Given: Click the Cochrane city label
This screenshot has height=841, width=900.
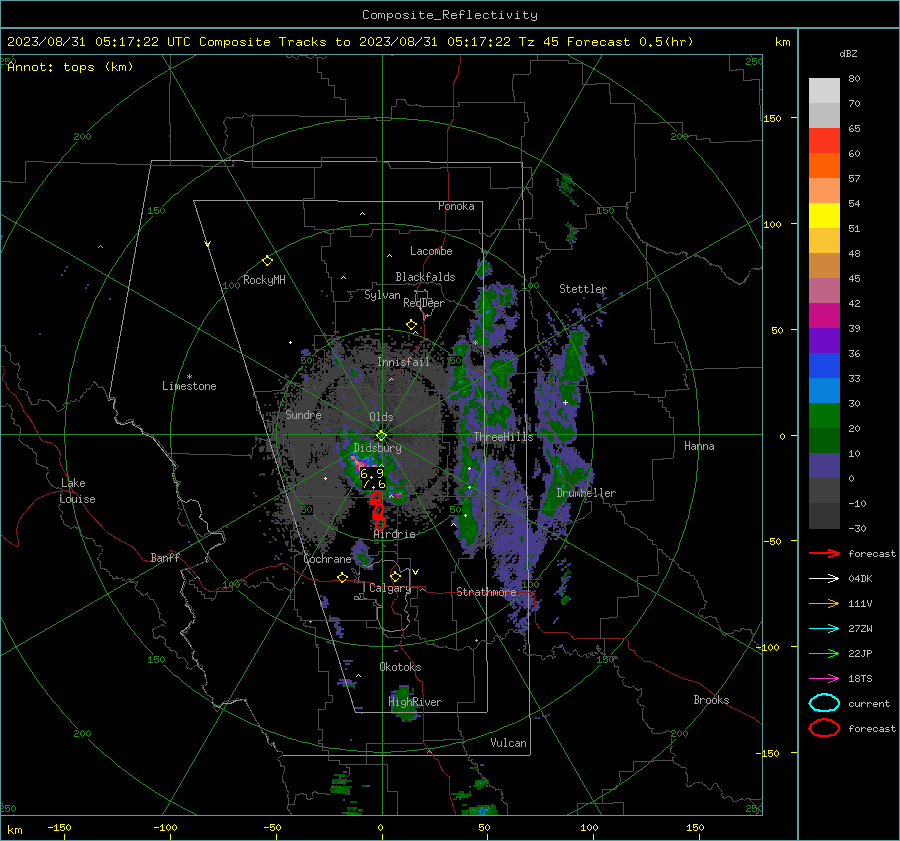Looking at the screenshot, I should coord(327,559).
